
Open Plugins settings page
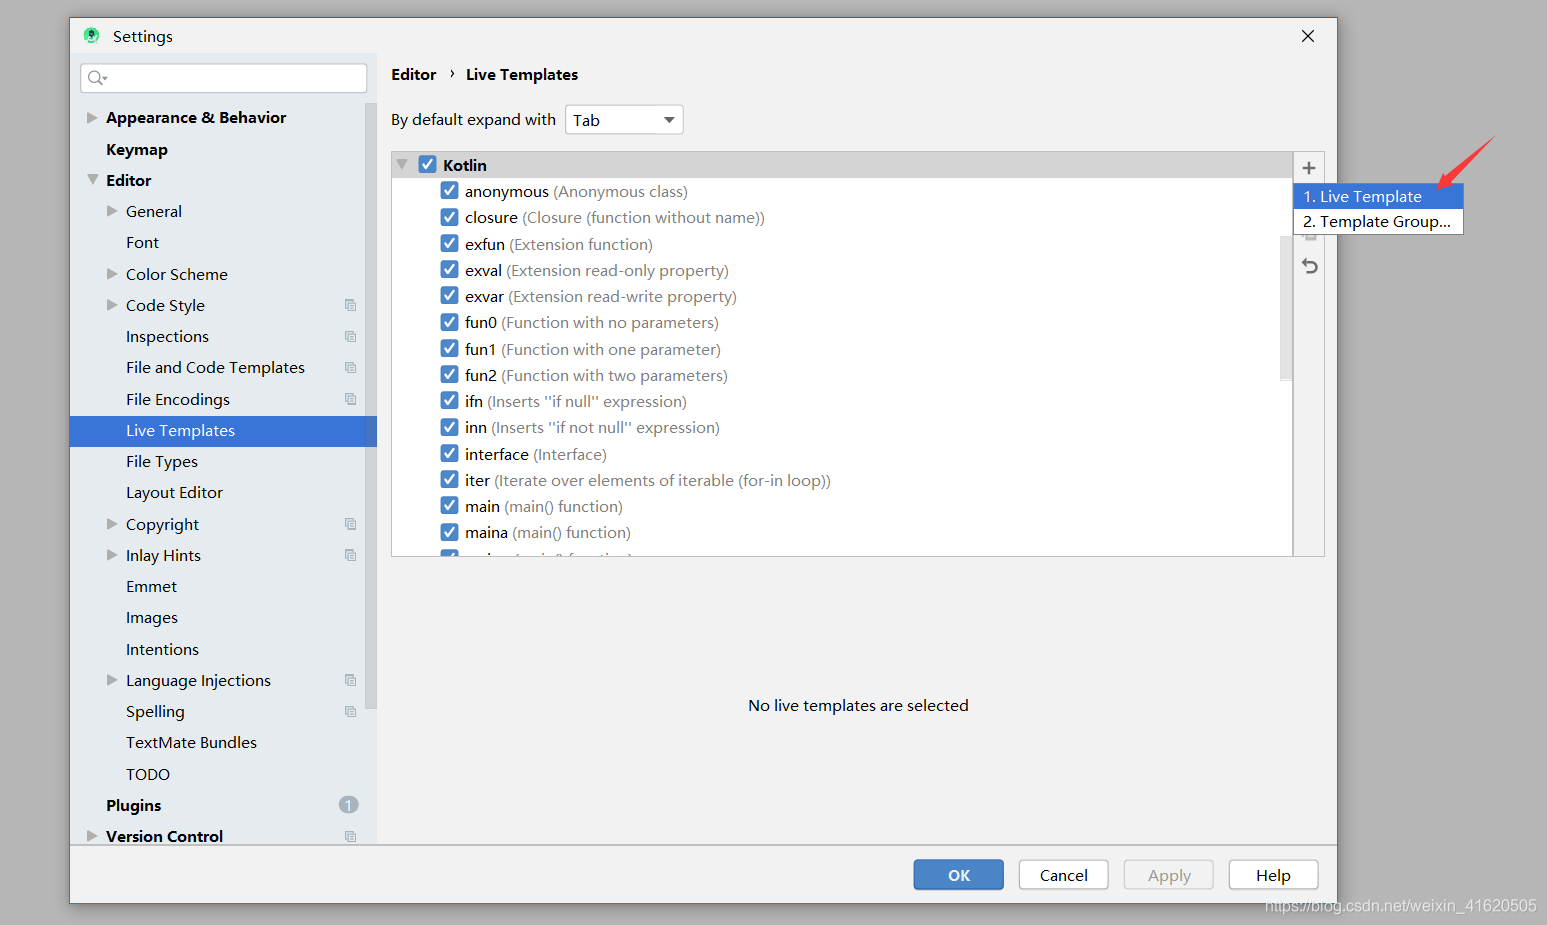pyautogui.click(x=133, y=805)
